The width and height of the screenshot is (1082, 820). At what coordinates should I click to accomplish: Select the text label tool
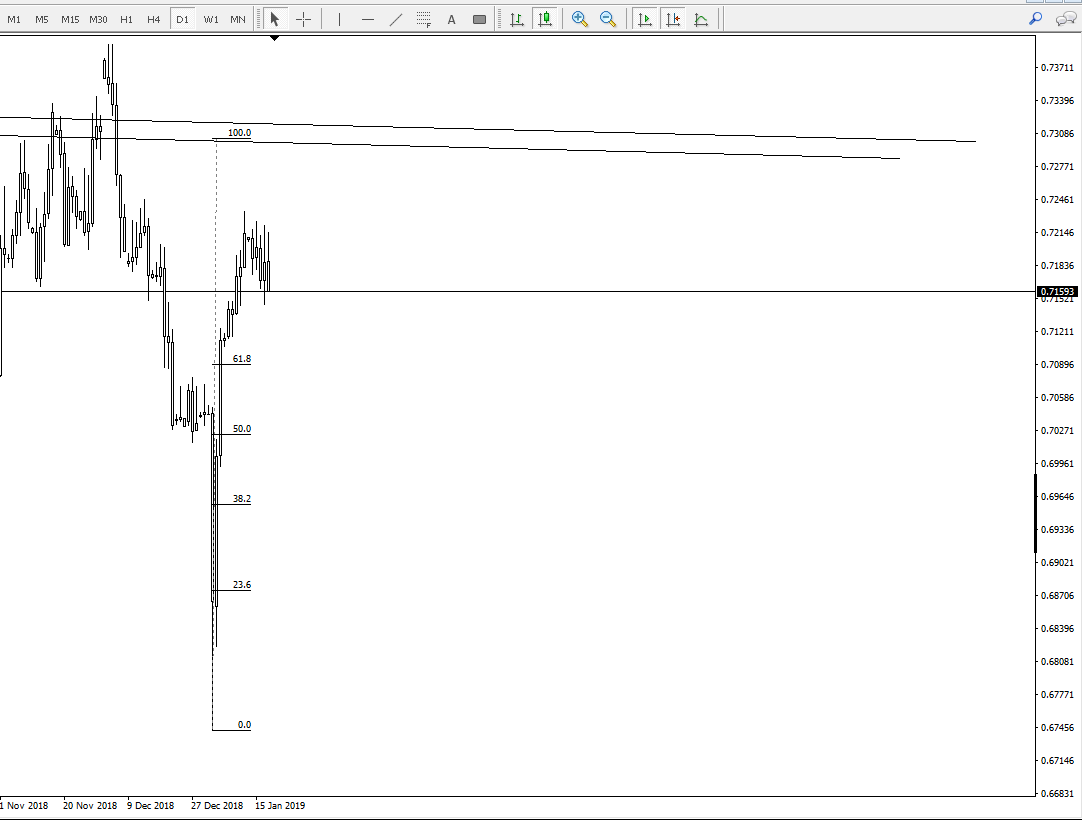coord(479,19)
